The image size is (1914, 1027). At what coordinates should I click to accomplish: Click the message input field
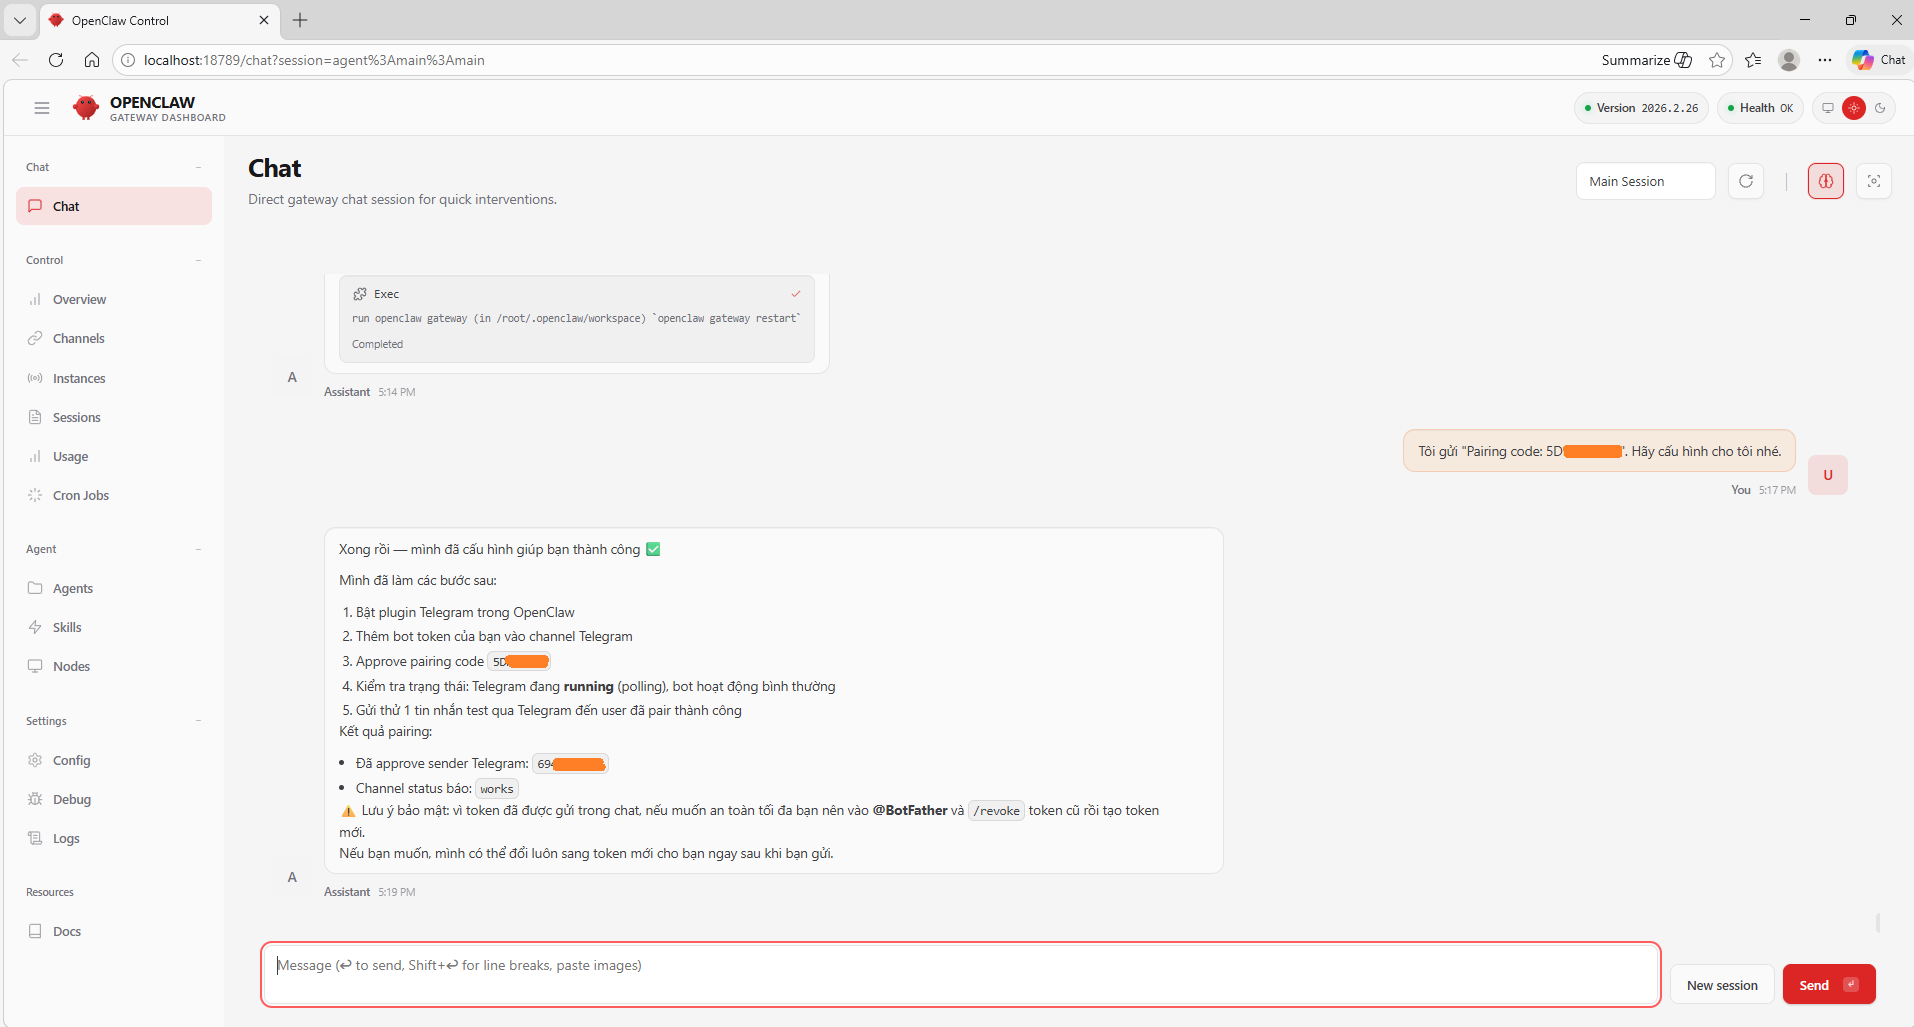pyautogui.click(x=961, y=975)
